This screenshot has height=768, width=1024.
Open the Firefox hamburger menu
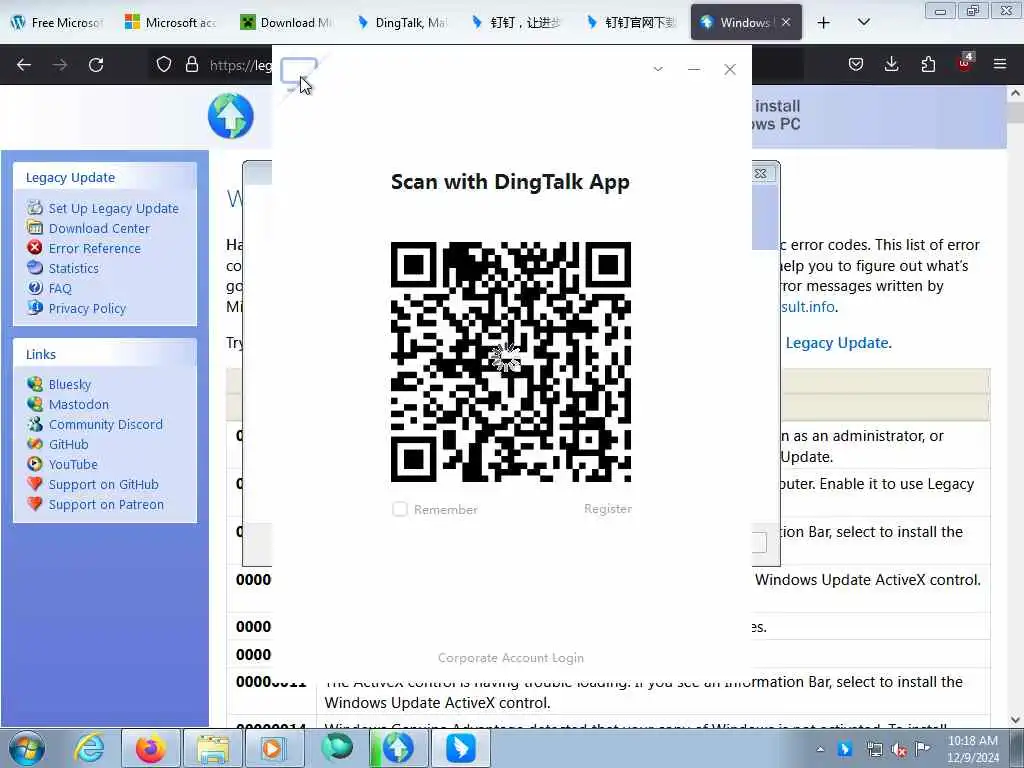(x=1000, y=64)
